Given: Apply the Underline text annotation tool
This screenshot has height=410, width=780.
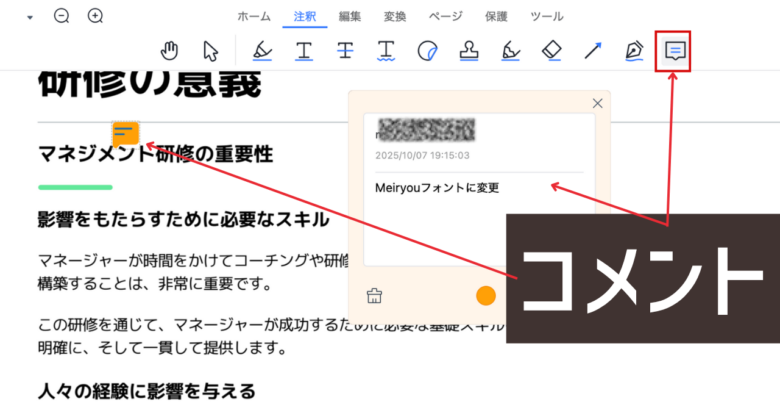Looking at the screenshot, I should 303,50.
